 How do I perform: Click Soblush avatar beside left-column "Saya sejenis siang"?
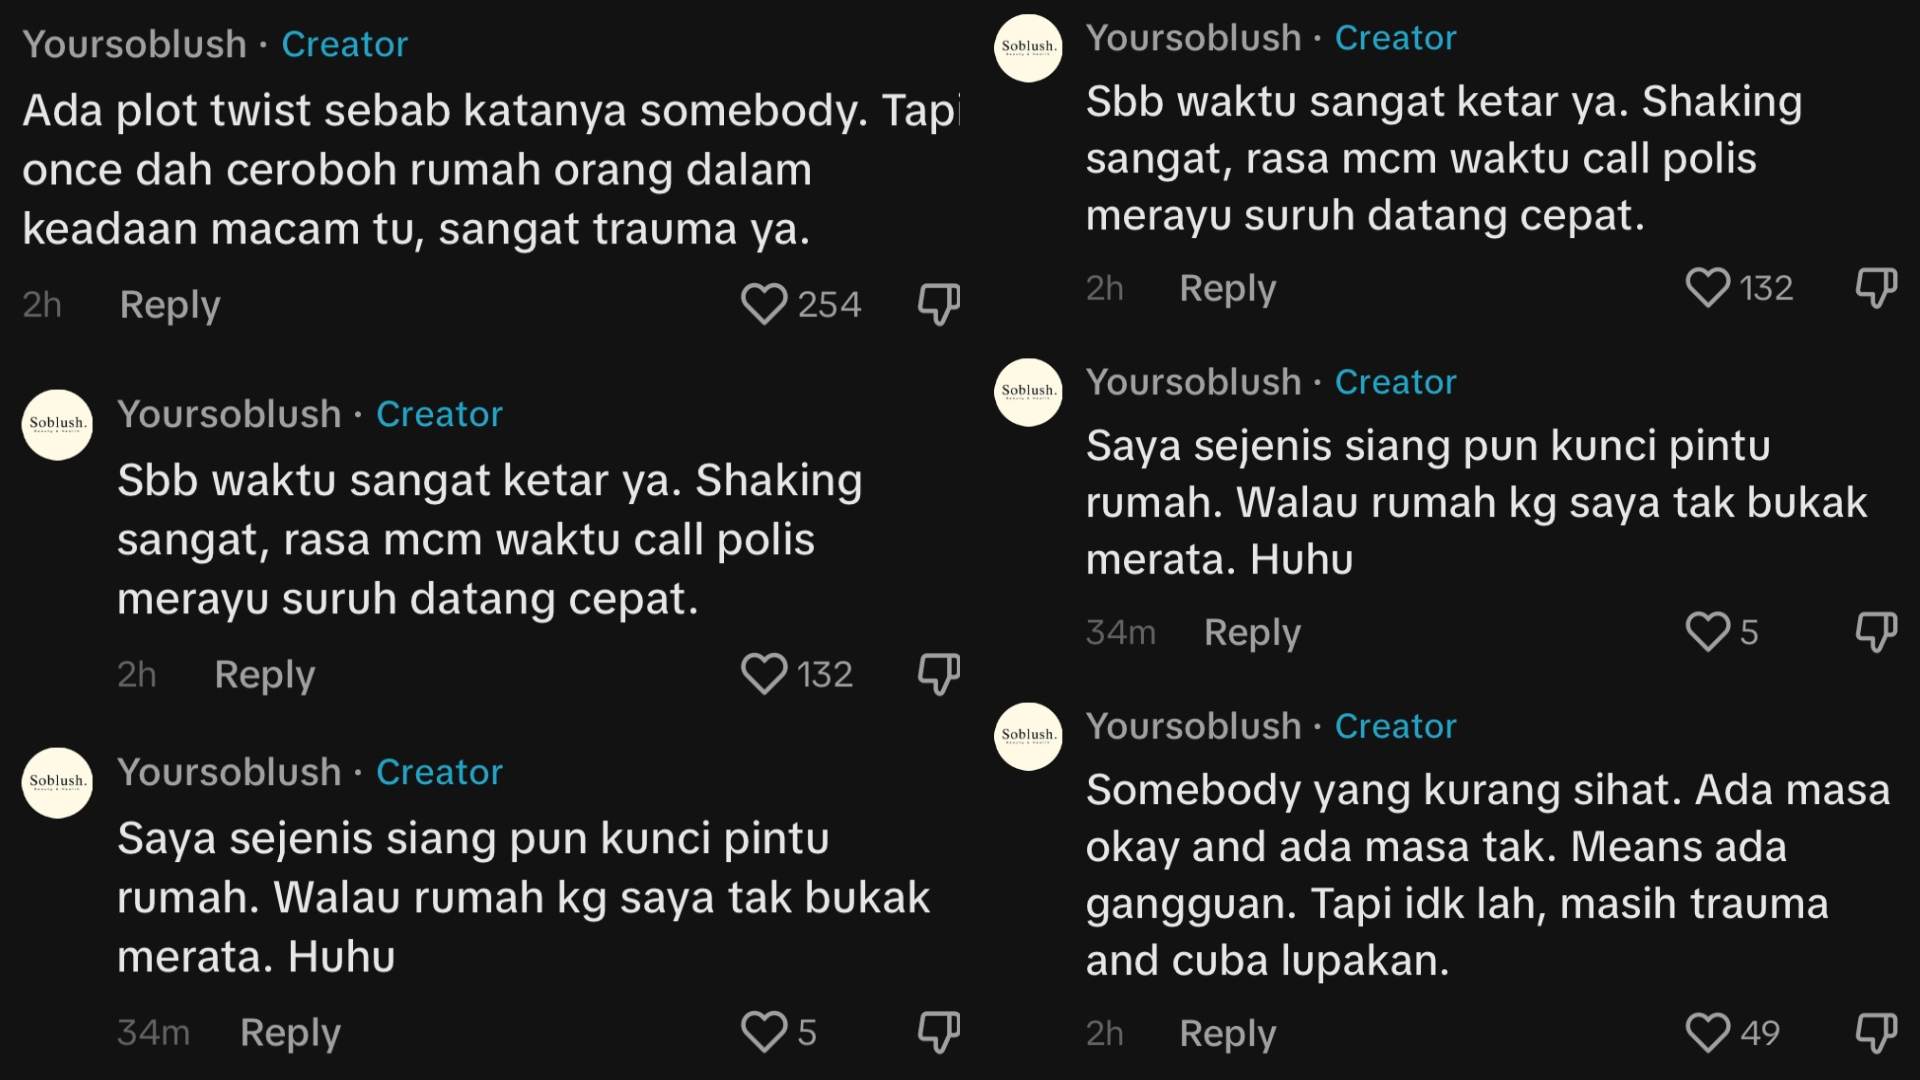tap(57, 782)
